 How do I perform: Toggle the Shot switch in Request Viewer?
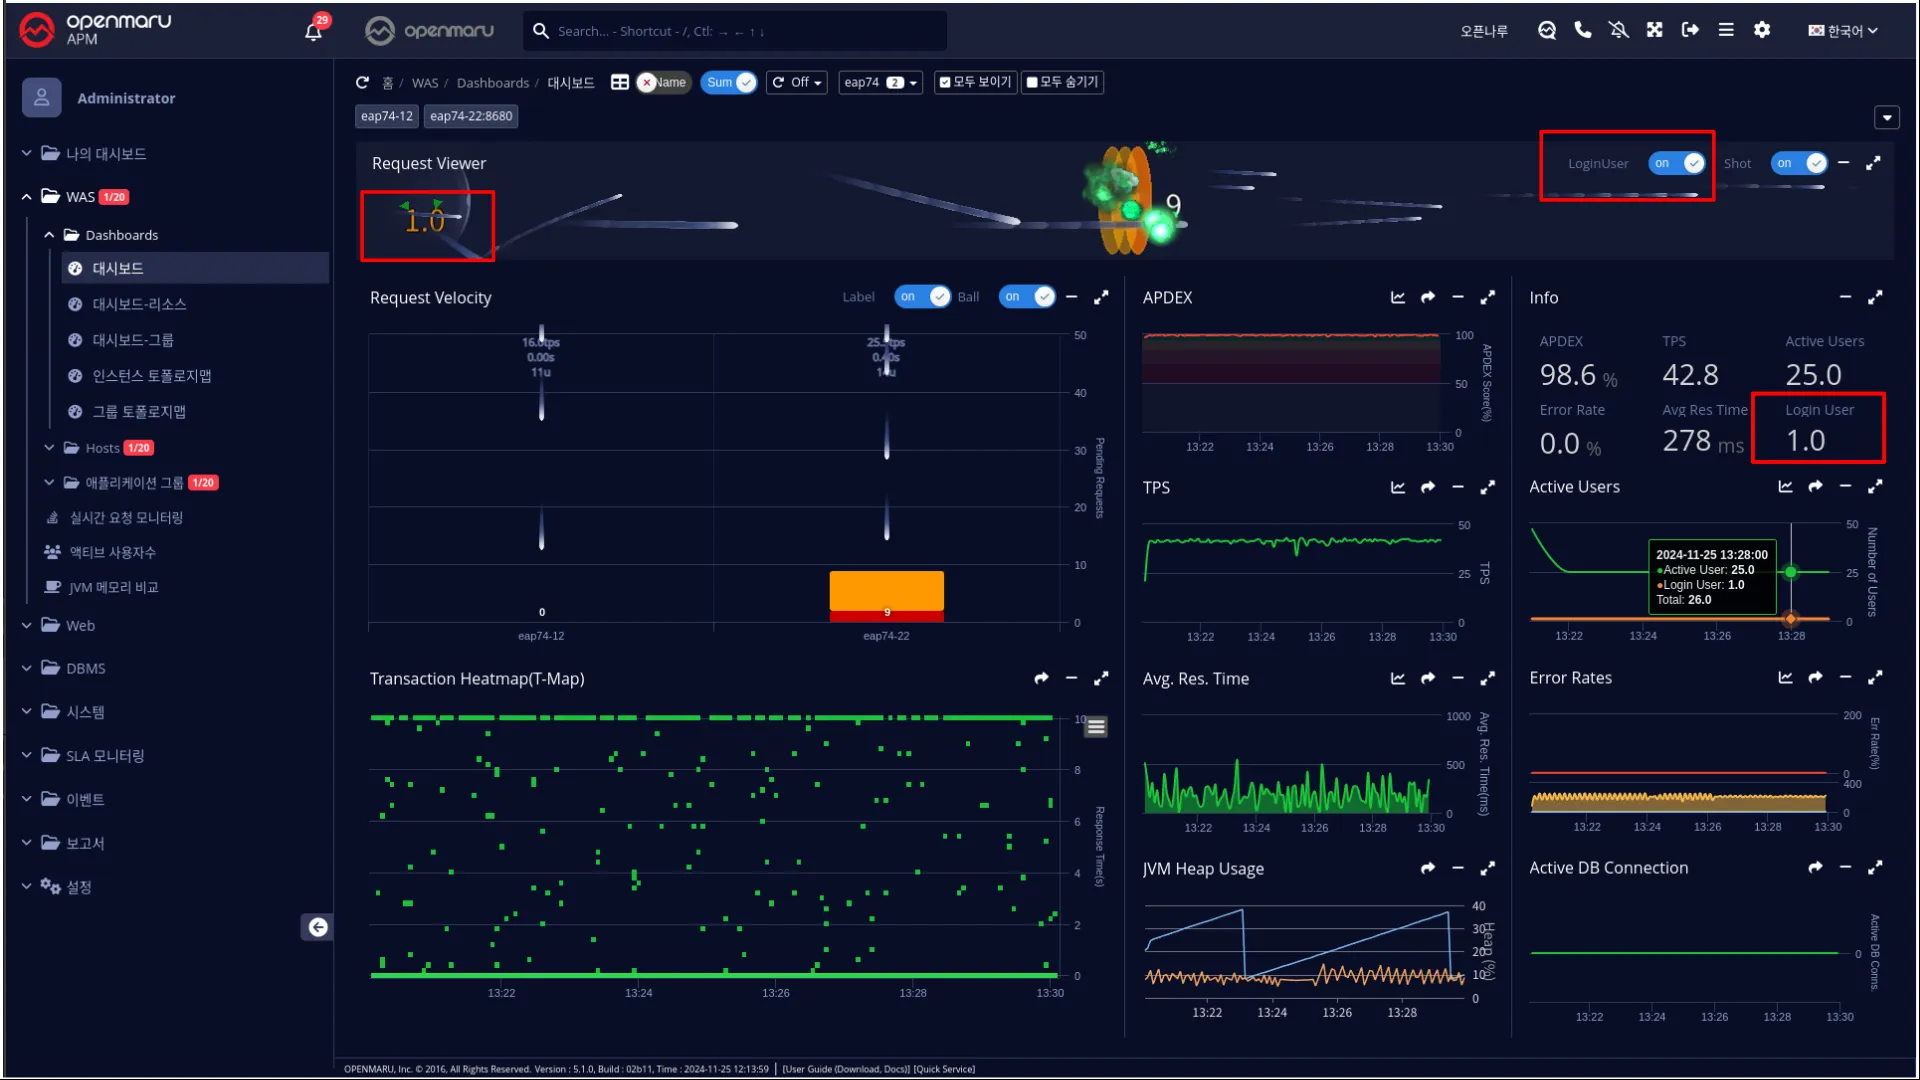click(x=1799, y=164)
